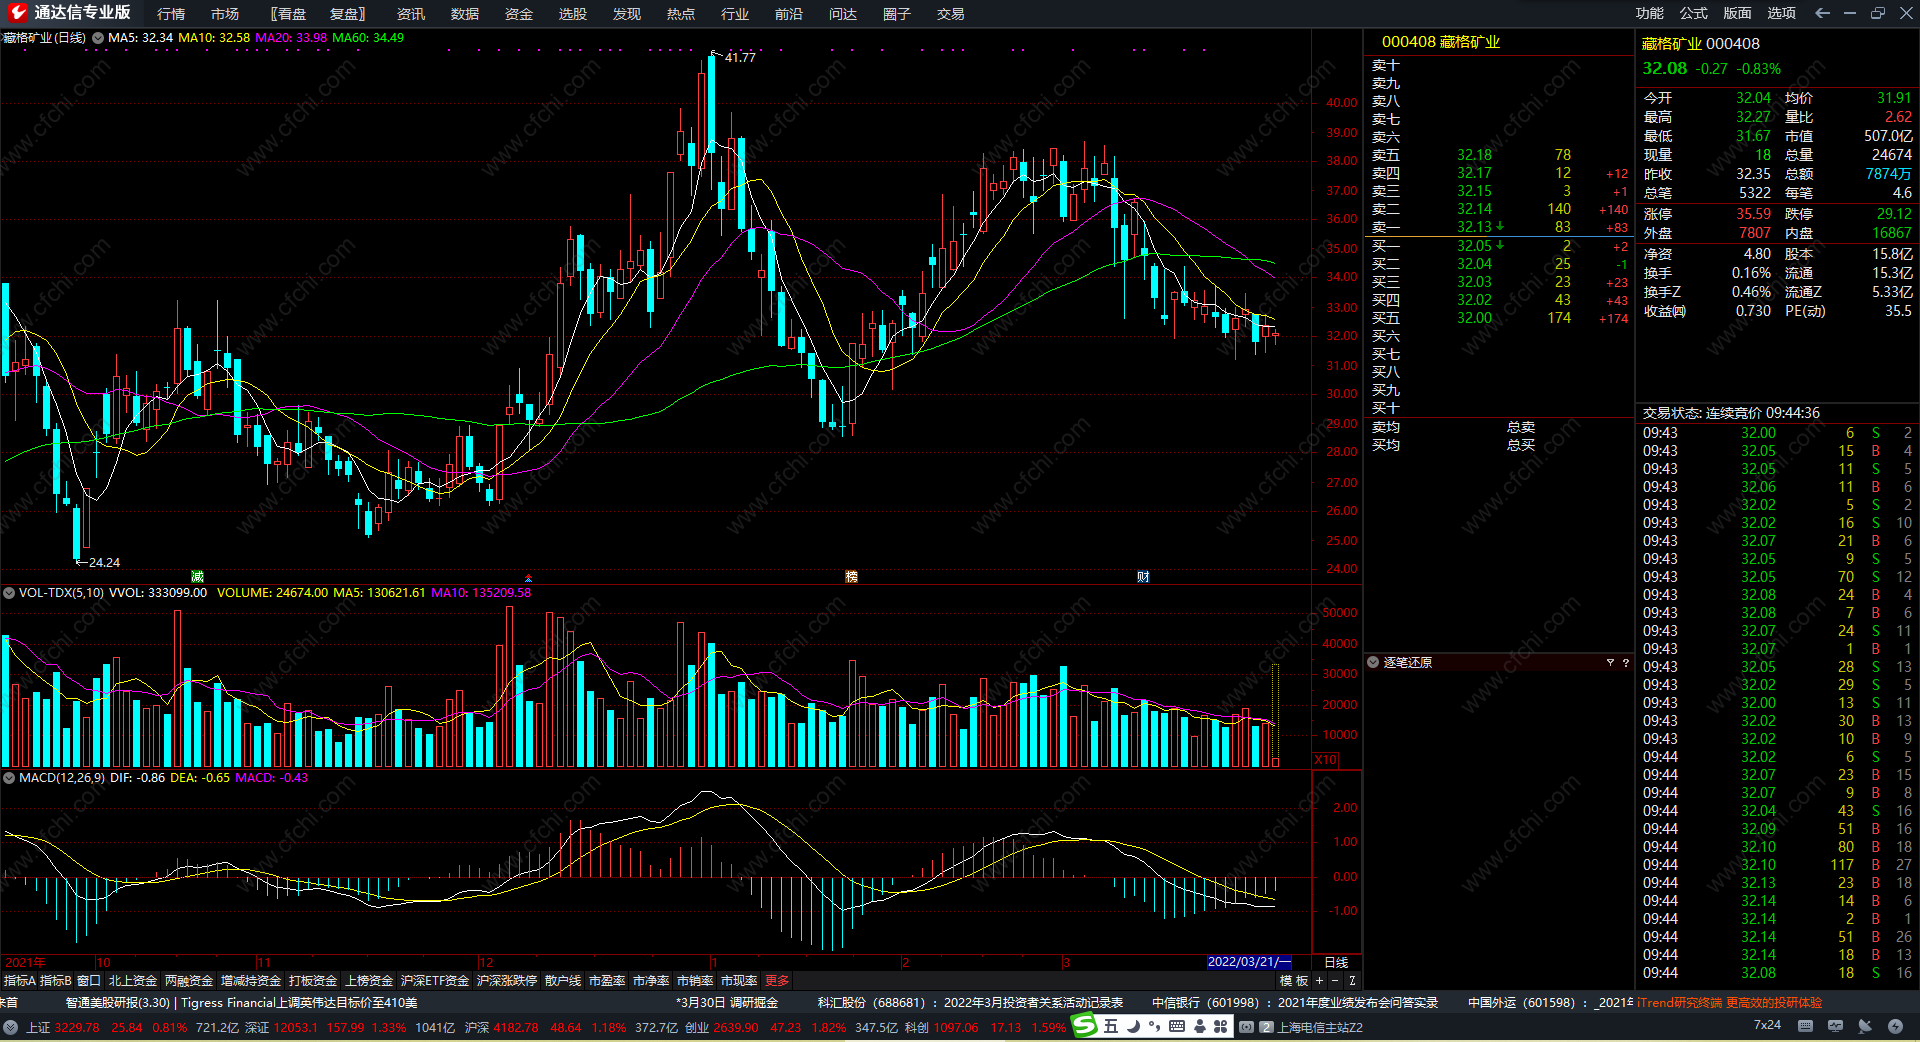This screenshot has width=1920, height=1042.
Task: Click the 卖五 price 32.18
Action: click(x=1474, y=155)
